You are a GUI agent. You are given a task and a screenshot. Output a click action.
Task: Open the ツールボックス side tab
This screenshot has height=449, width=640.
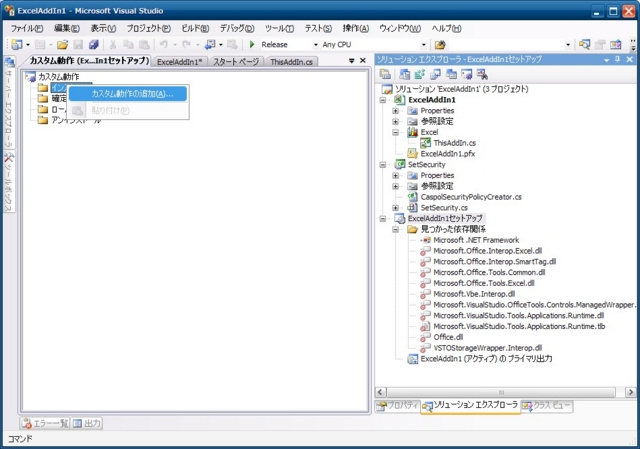pos(9,182)
